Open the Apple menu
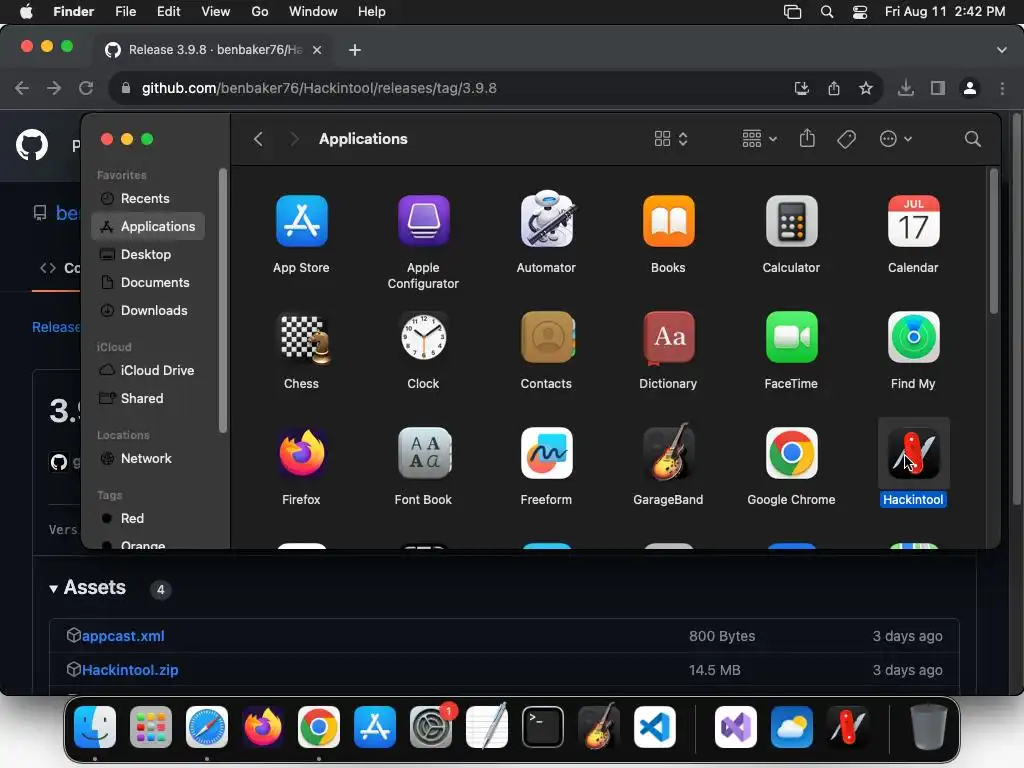Screen dimensions: 1024x768 [x=26, y=12]
